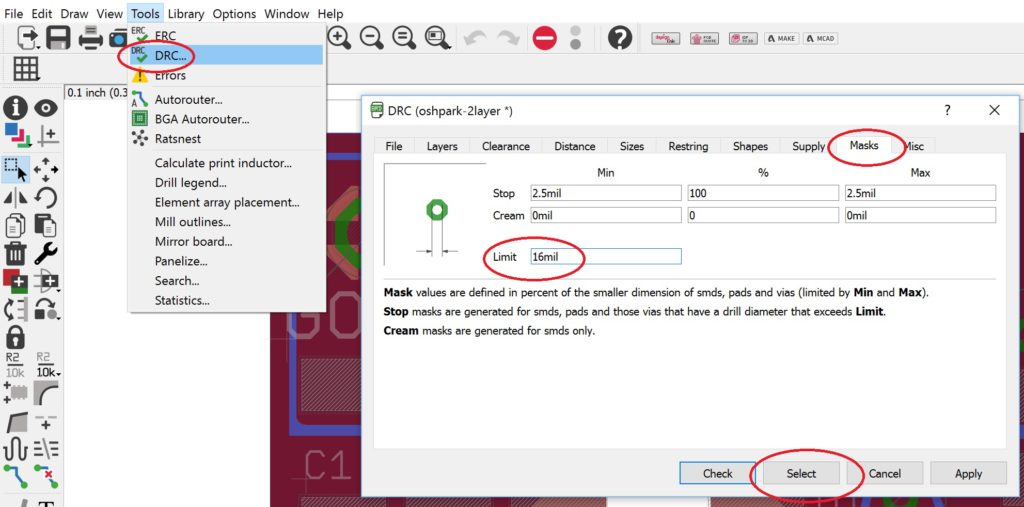Click the Zoom to fit icon

click(x=404, y=38)
